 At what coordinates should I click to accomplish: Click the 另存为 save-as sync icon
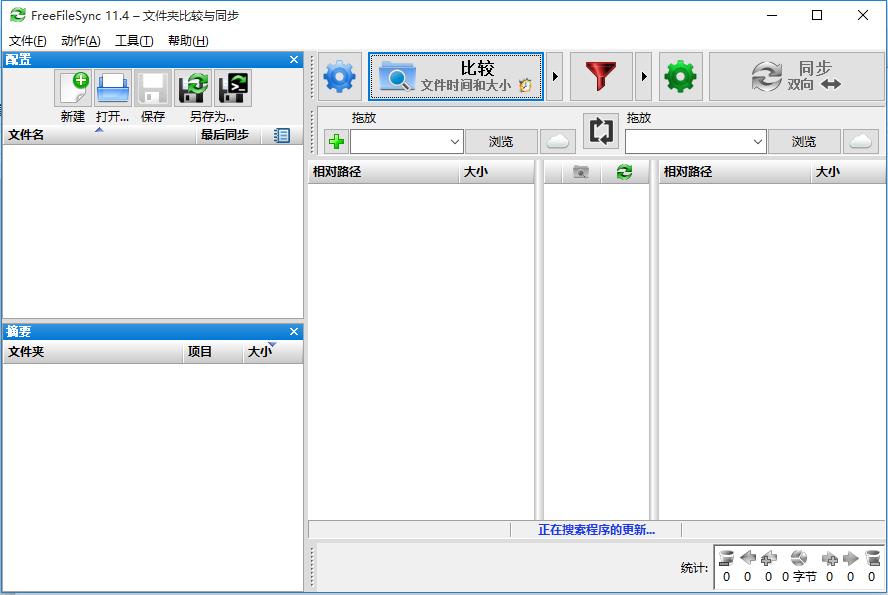(x=193, y=88)
